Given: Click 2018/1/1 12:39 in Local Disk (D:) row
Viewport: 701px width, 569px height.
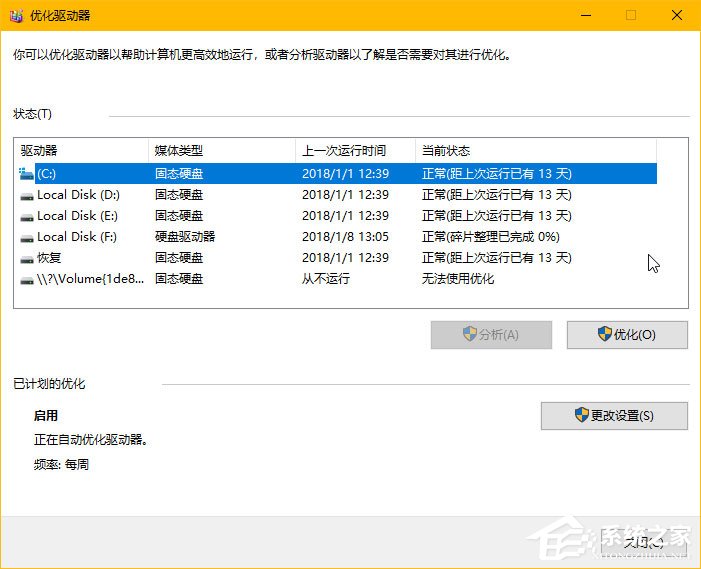Looking at the screenshot, I should [x=346, y=195].
